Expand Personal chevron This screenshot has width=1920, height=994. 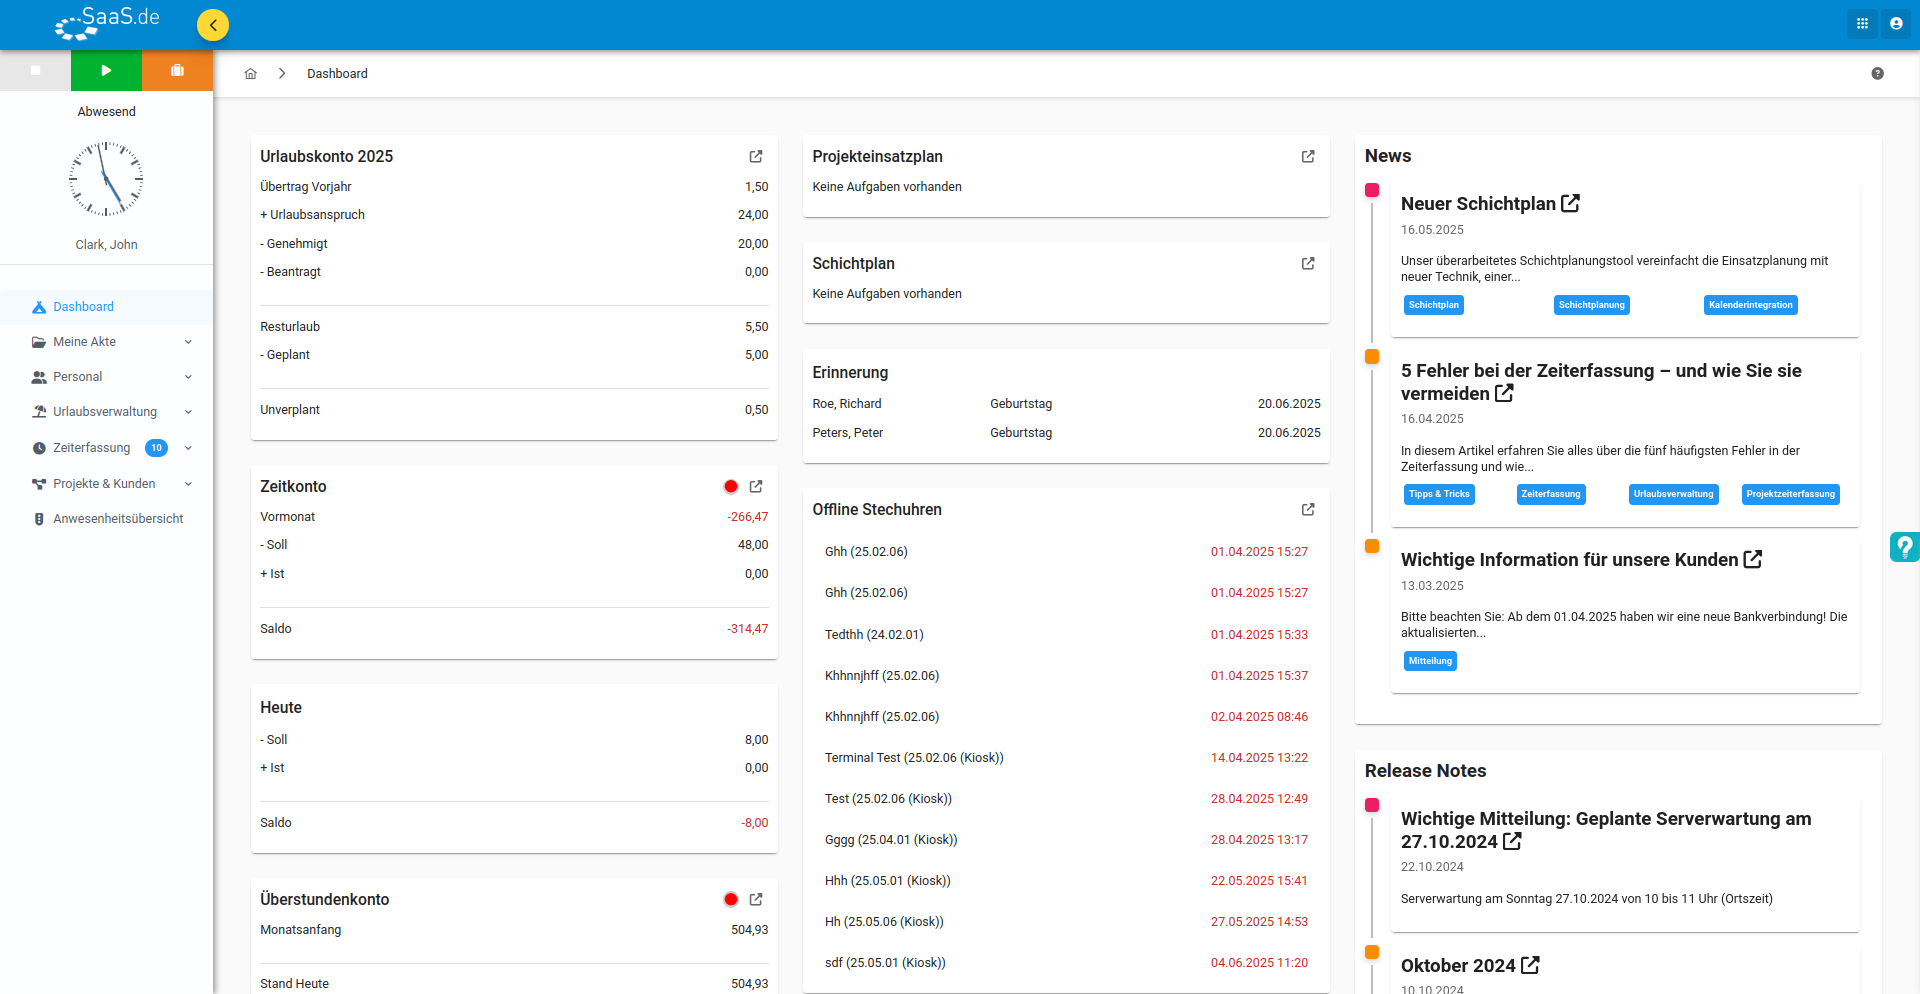(x=188, y=377)
